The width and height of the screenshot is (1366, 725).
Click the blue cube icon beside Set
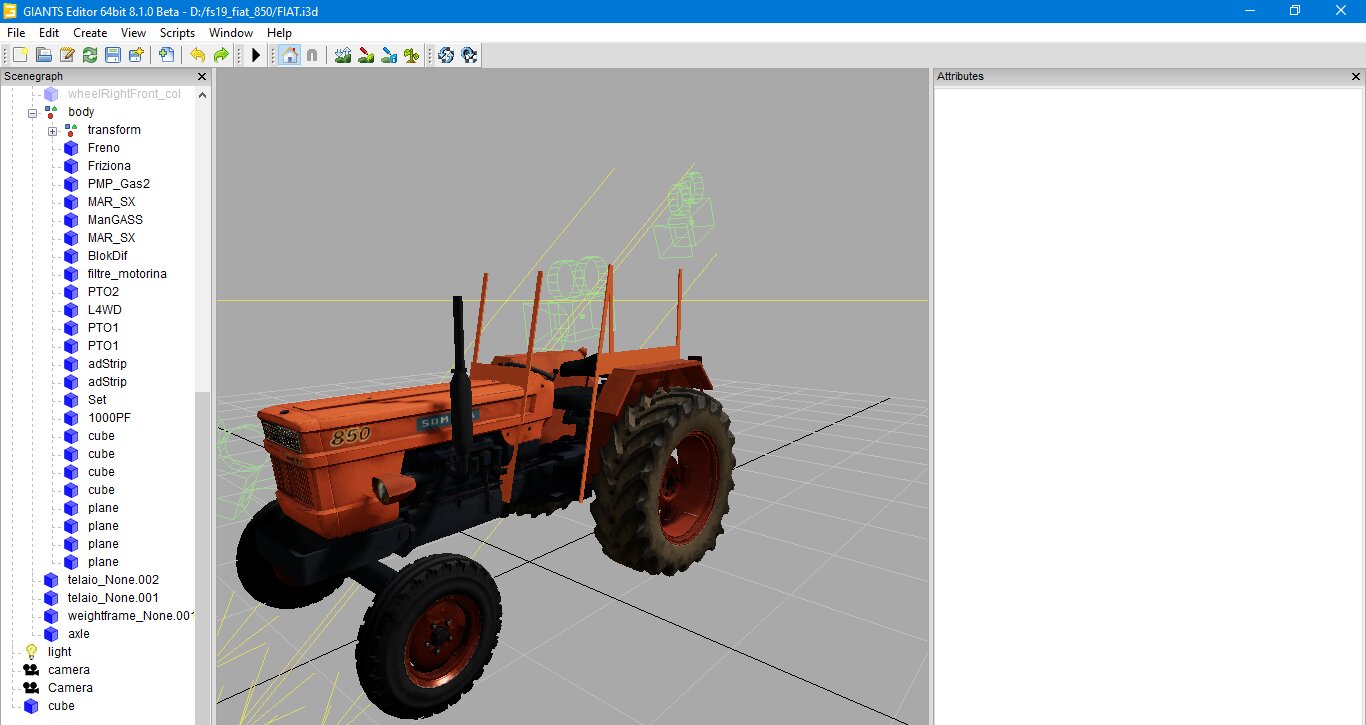click(x=71, y=400)
